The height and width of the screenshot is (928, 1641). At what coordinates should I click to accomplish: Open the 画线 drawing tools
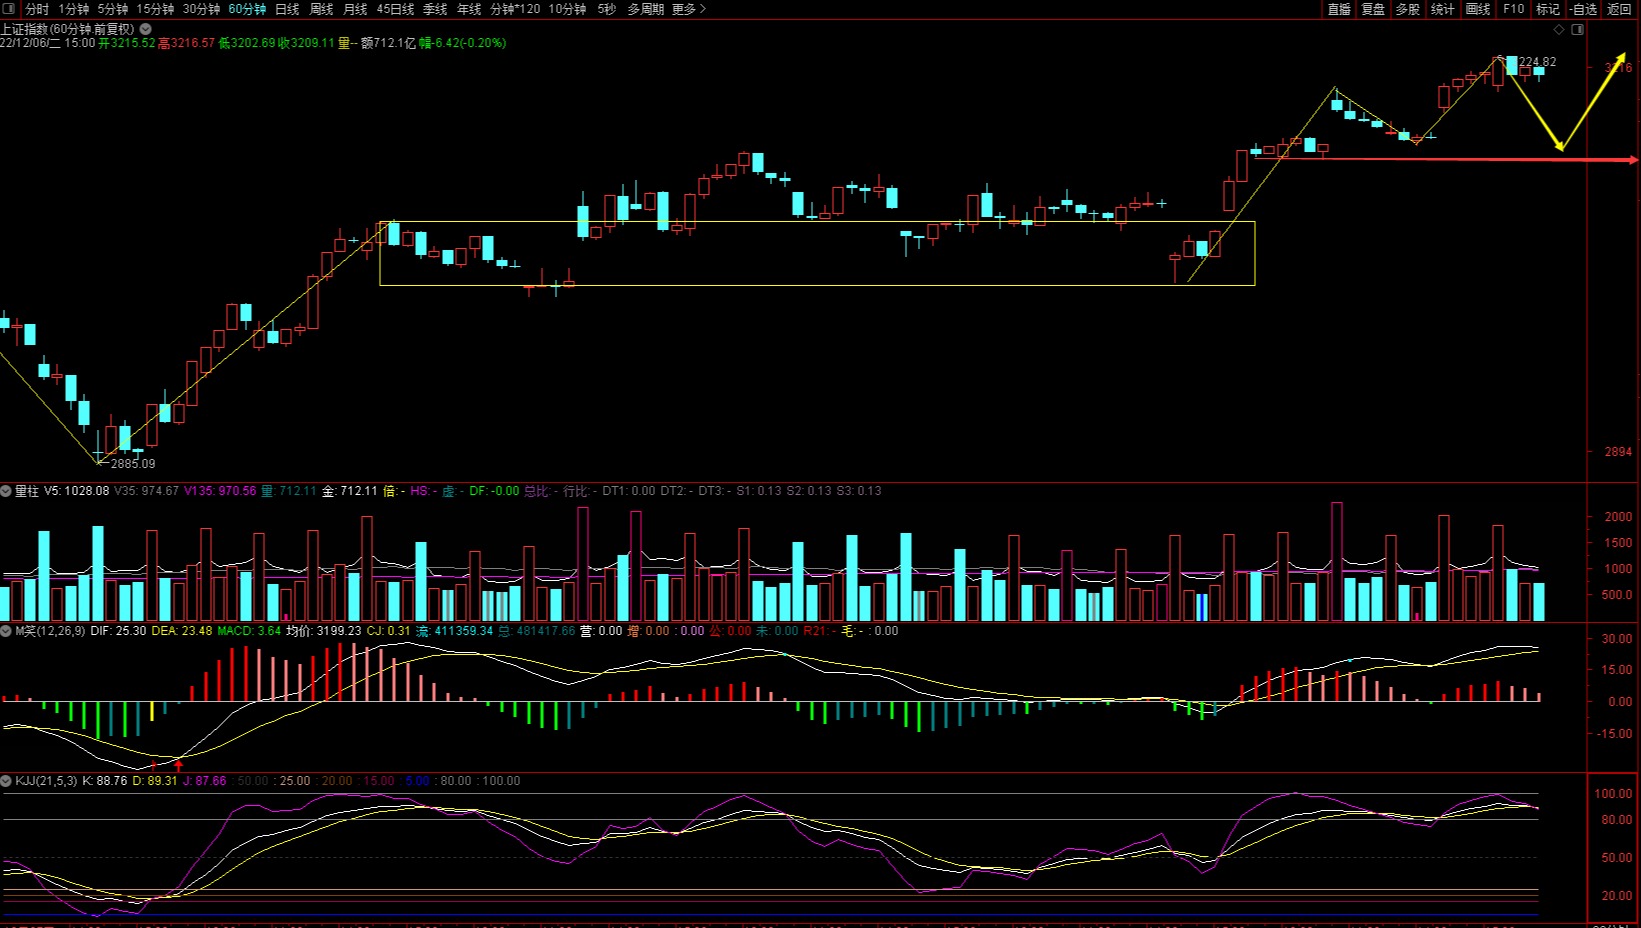(1477, 9)
